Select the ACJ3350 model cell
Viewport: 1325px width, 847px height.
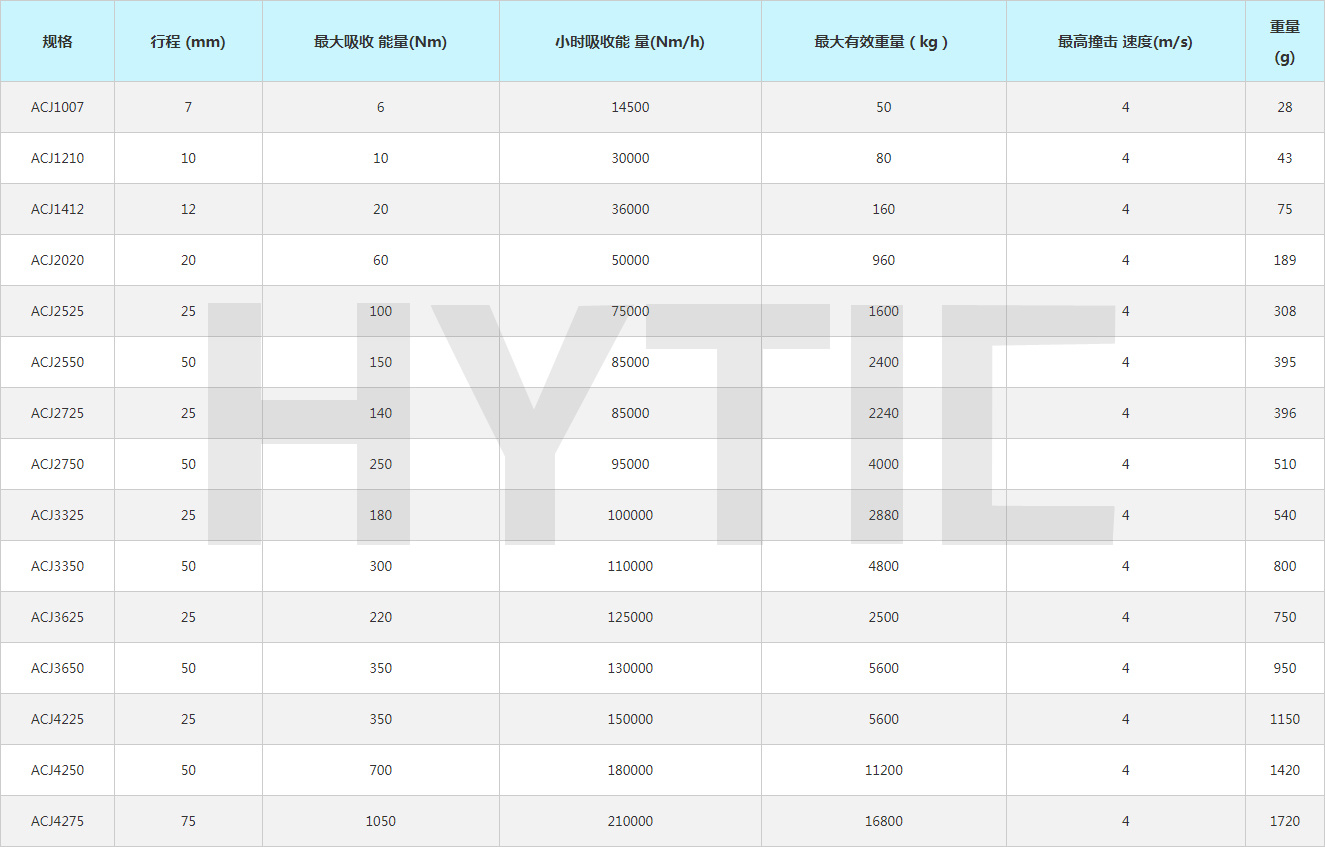pos(57,566)
